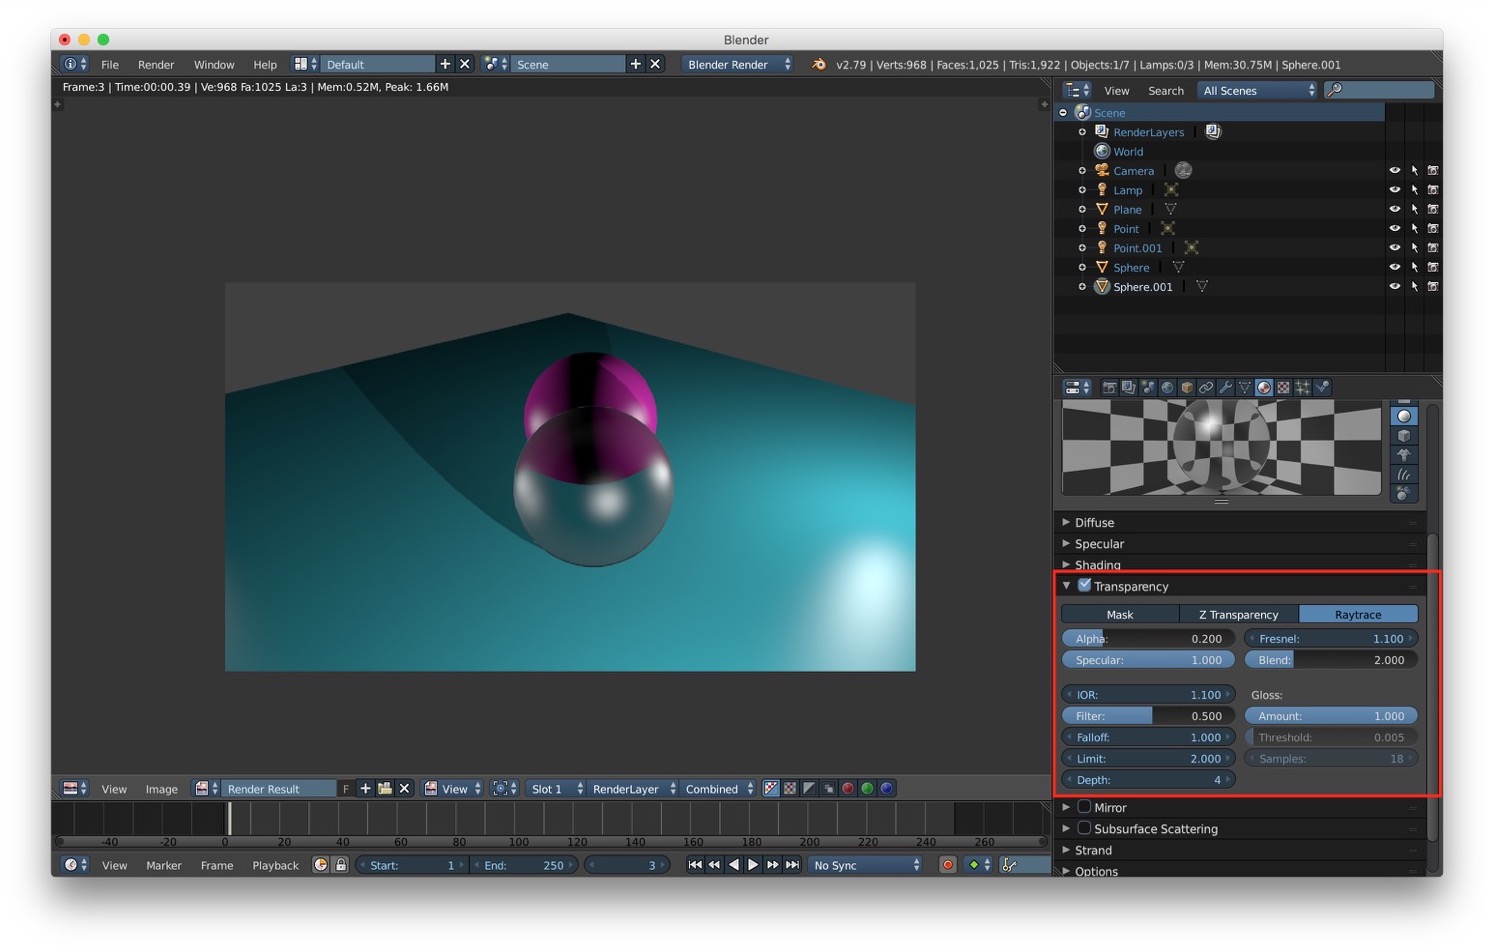Open the File menu
This screenshot has height=950, width=1494.
[110, 65]
